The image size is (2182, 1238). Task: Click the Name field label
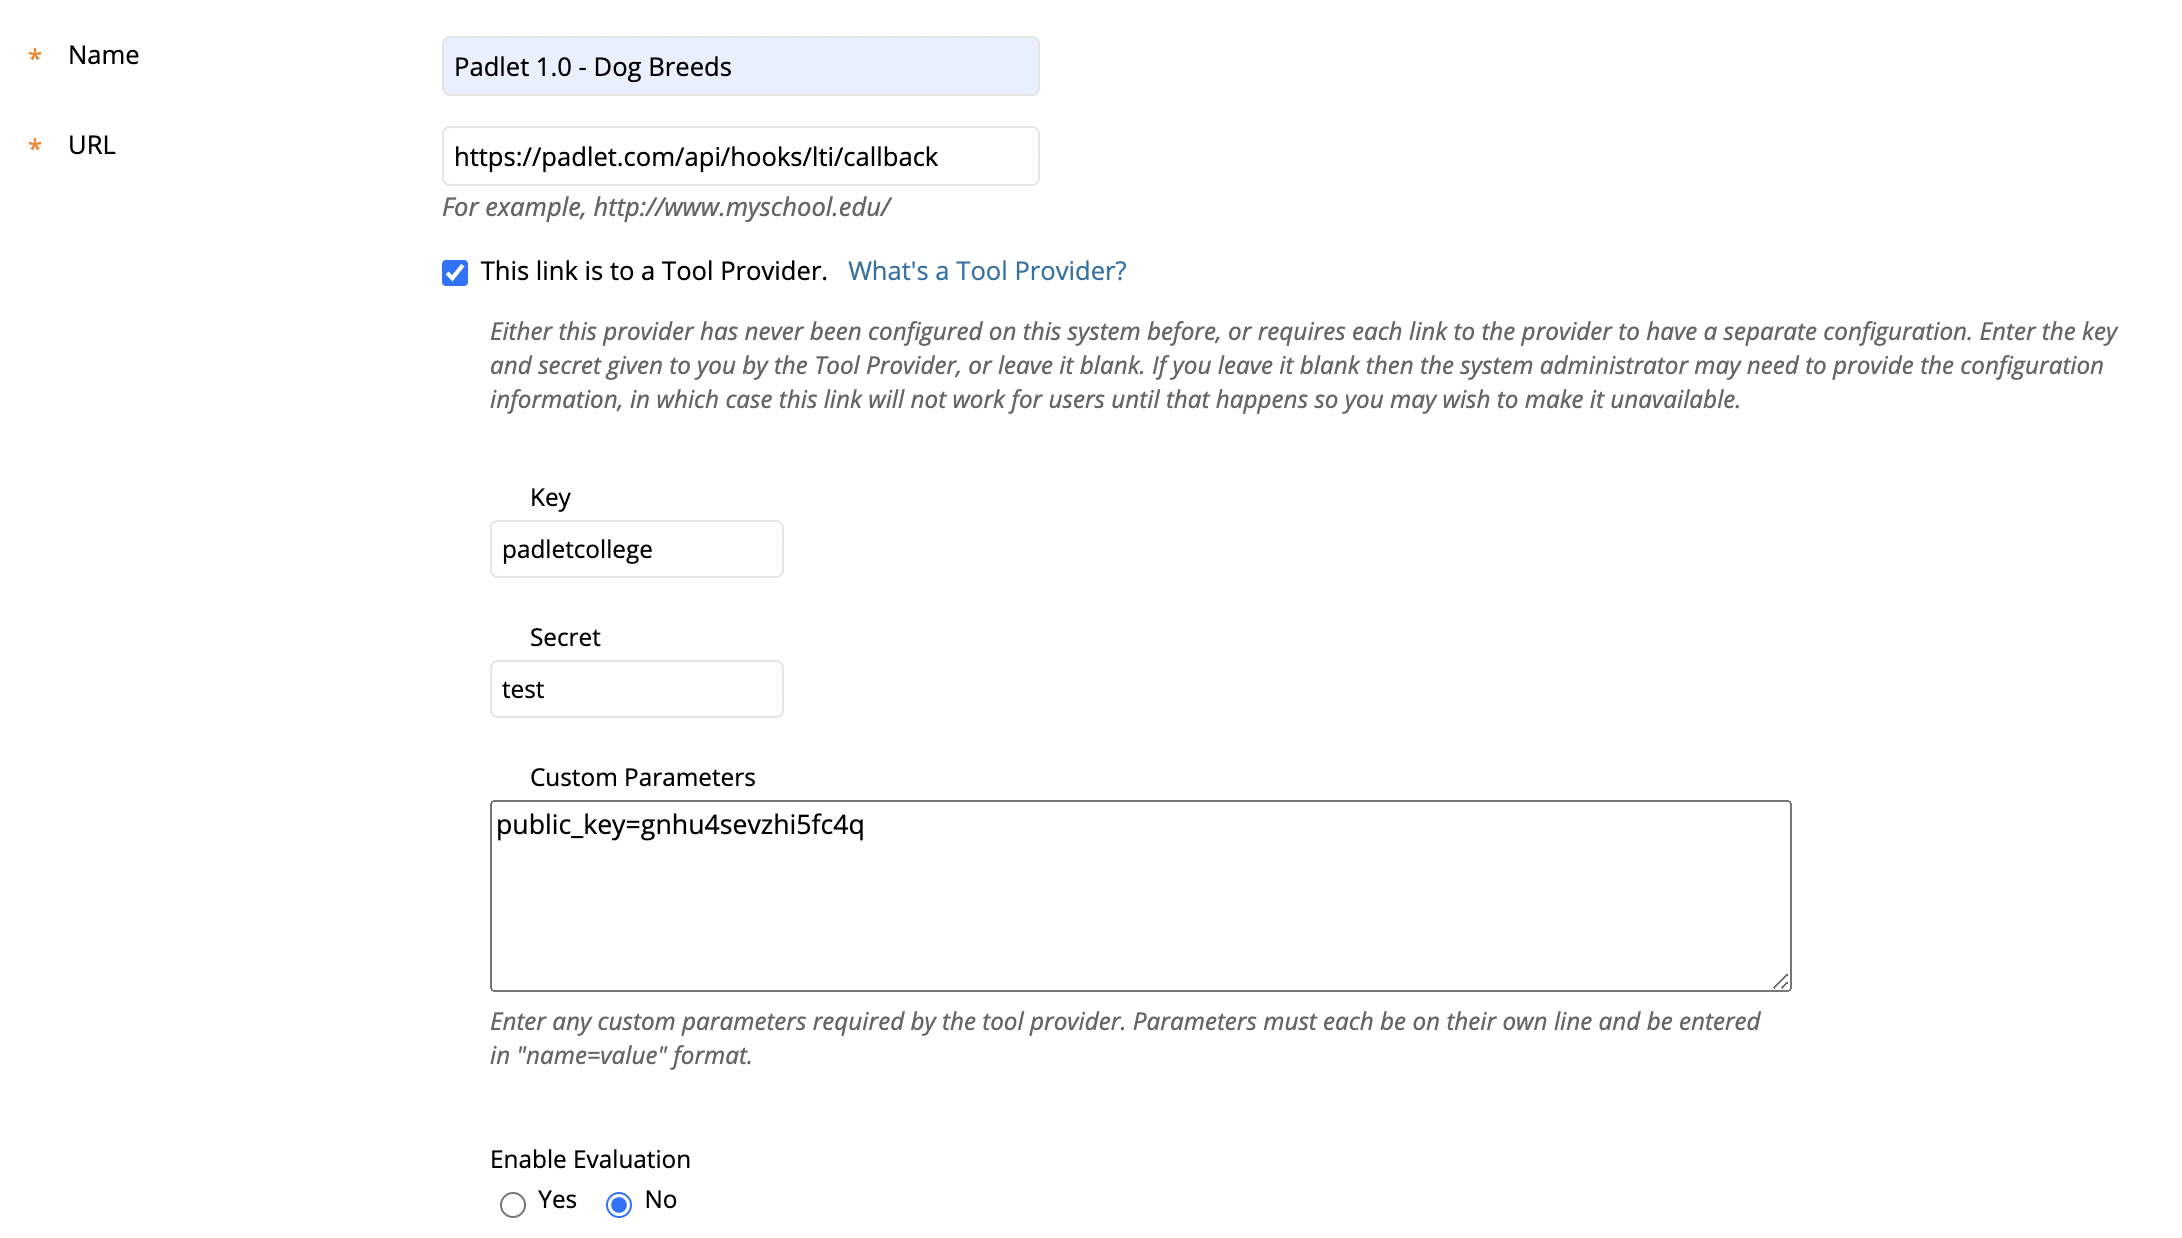[104, 55]
